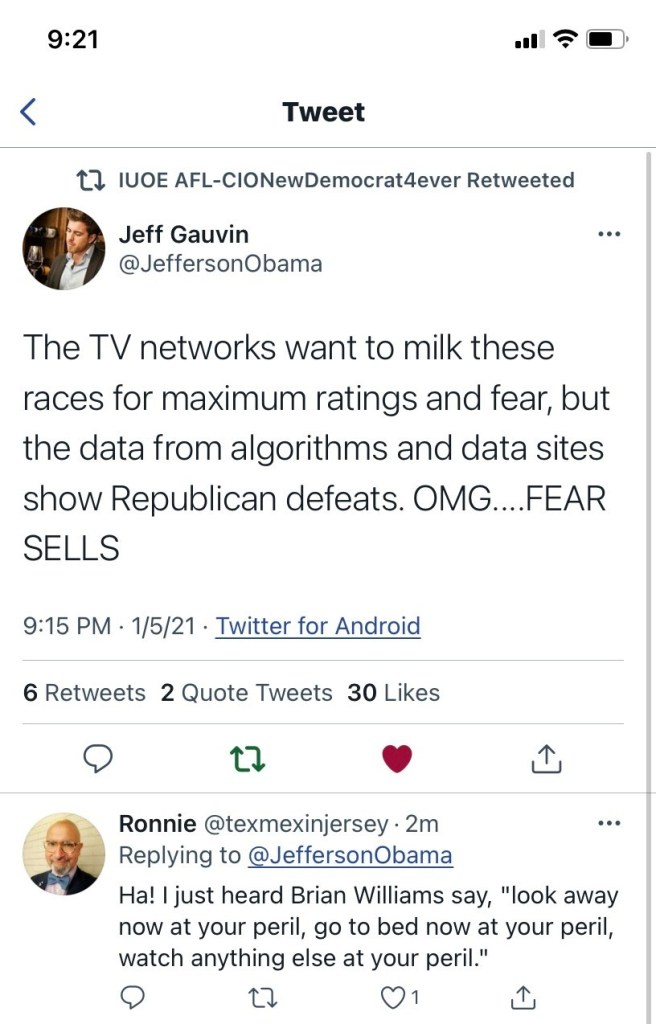The width and height of the screenshot is (656, 1024).
Task: Open the @JeffersonObama mention in Ronnie's reply
Action: click(349, 856)
